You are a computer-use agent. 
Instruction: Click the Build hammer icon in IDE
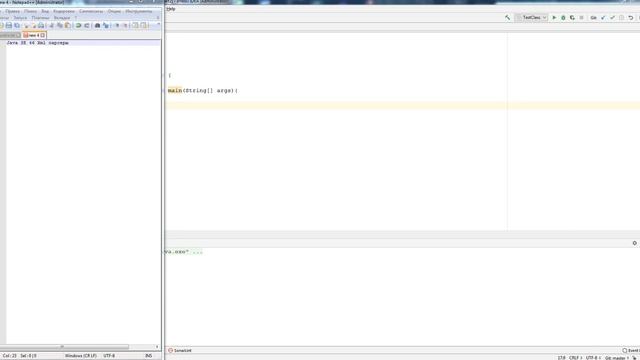tap(507, 18)
